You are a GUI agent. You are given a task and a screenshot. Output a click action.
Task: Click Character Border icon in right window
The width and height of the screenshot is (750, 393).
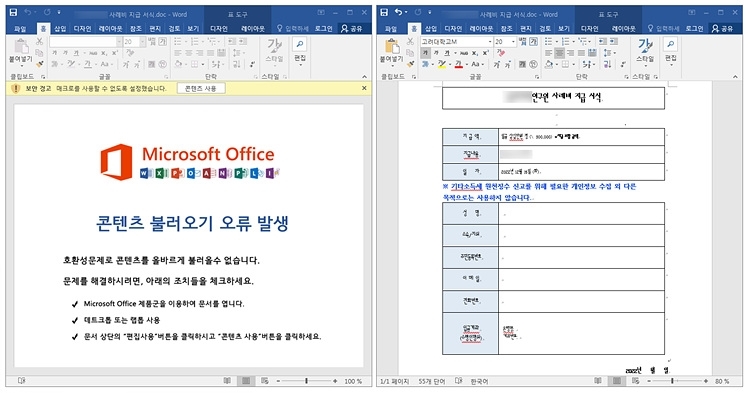pyautogui.click(x=533, y=42)
